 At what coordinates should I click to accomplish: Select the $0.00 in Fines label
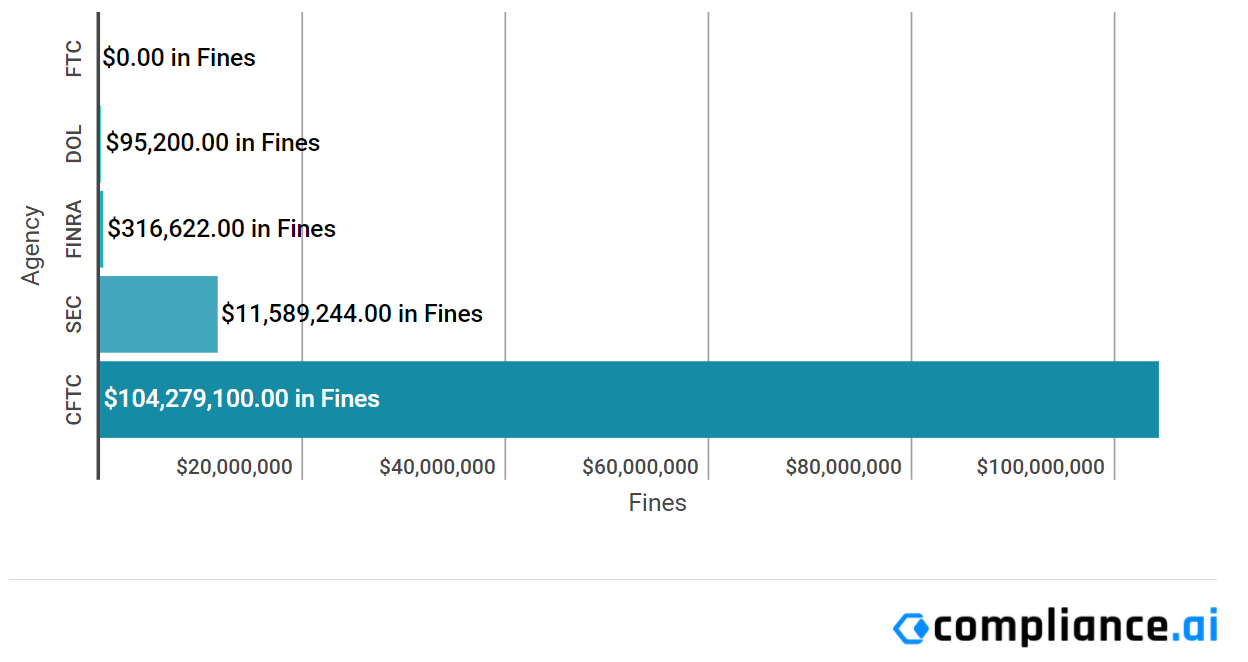pyautogui.click(x=179, y=58)
